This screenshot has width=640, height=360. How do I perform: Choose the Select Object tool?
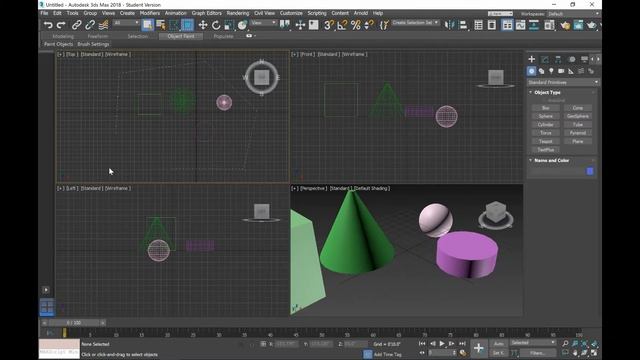click(147, 25)
